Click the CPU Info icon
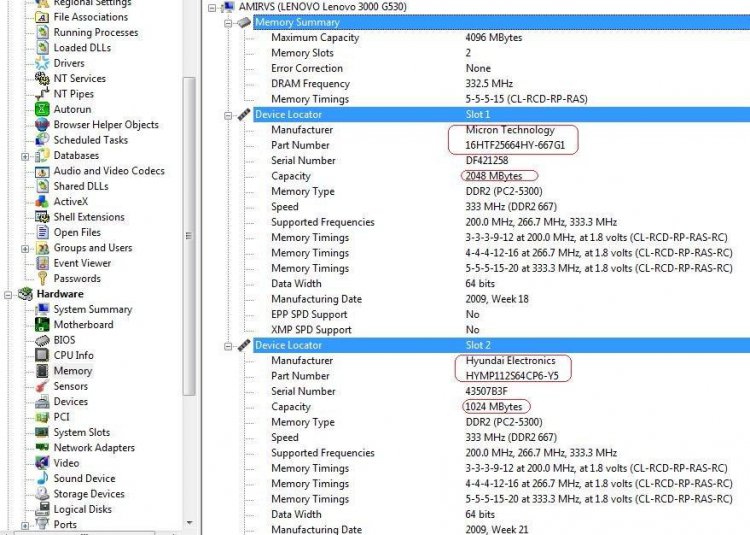The width and height of the screenshot is (750, 535). (x=42, y=355)
